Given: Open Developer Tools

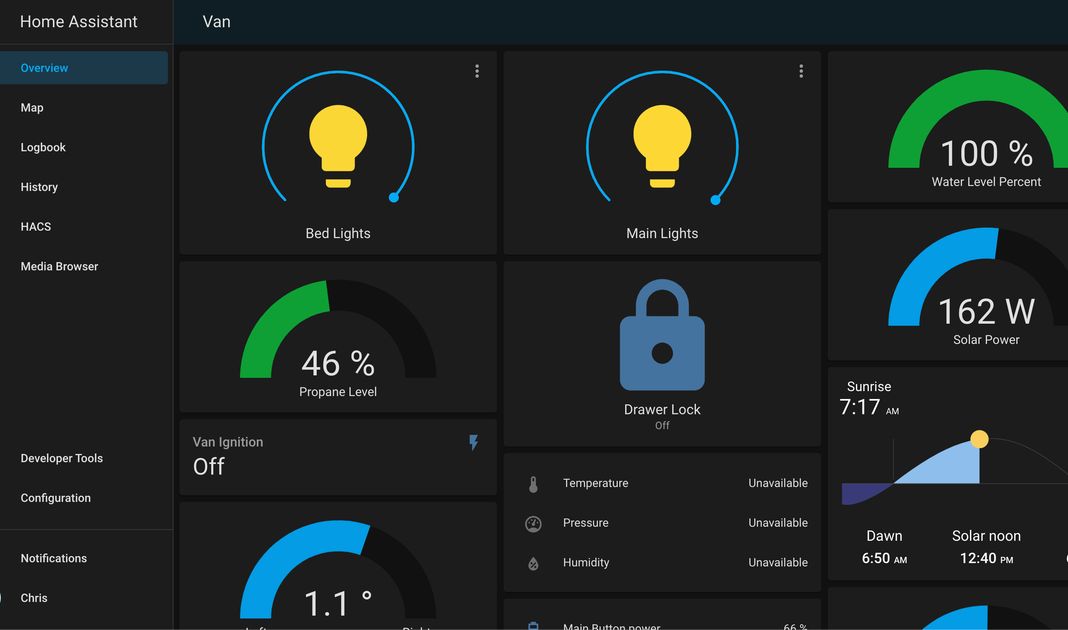Looking at the screenshot, I should [x=62, y=458].
